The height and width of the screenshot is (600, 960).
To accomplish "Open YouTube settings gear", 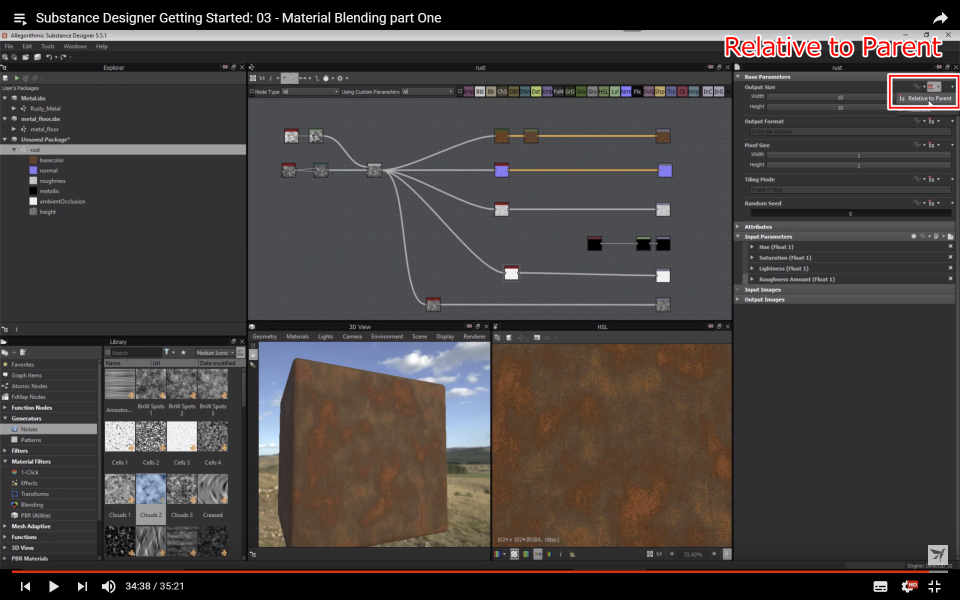I will coord(908,586).
